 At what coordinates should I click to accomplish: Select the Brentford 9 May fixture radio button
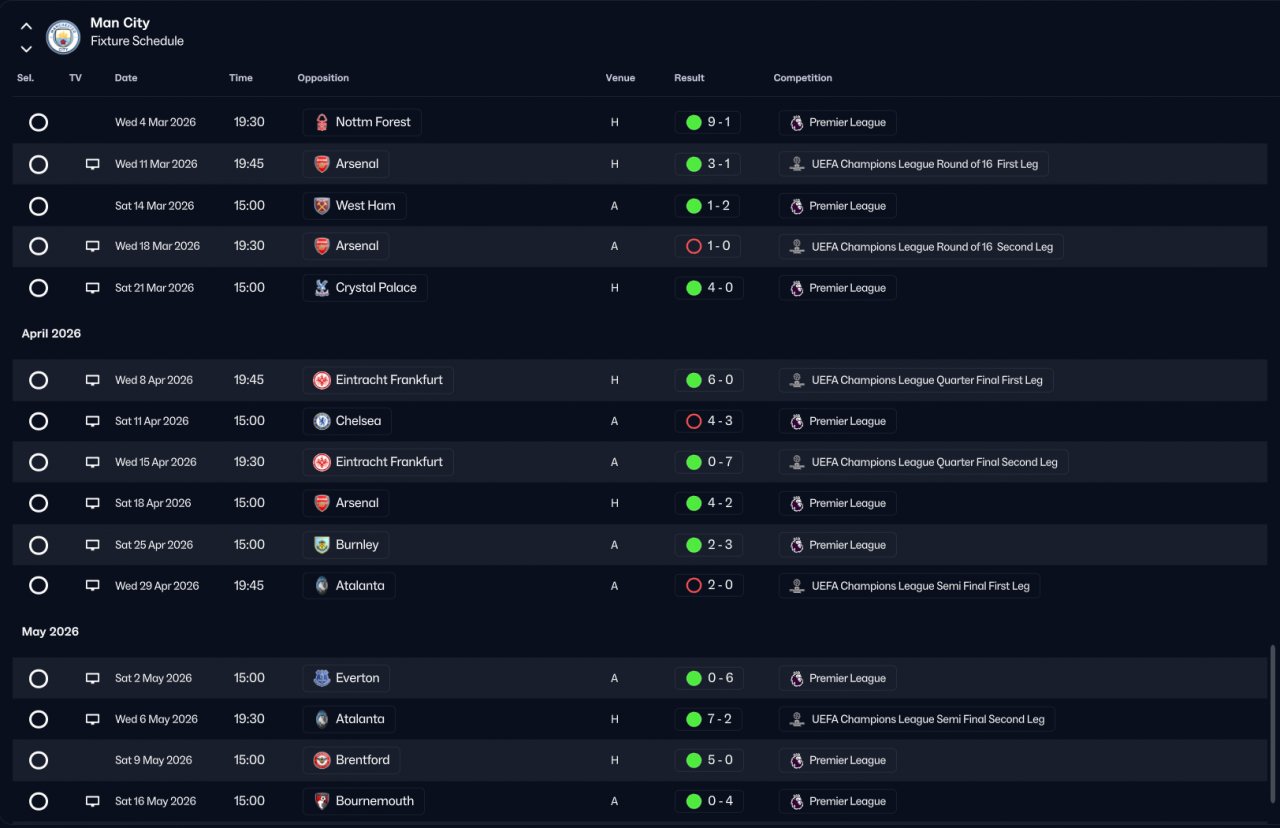pyautogui.click(x=38, y=760)
